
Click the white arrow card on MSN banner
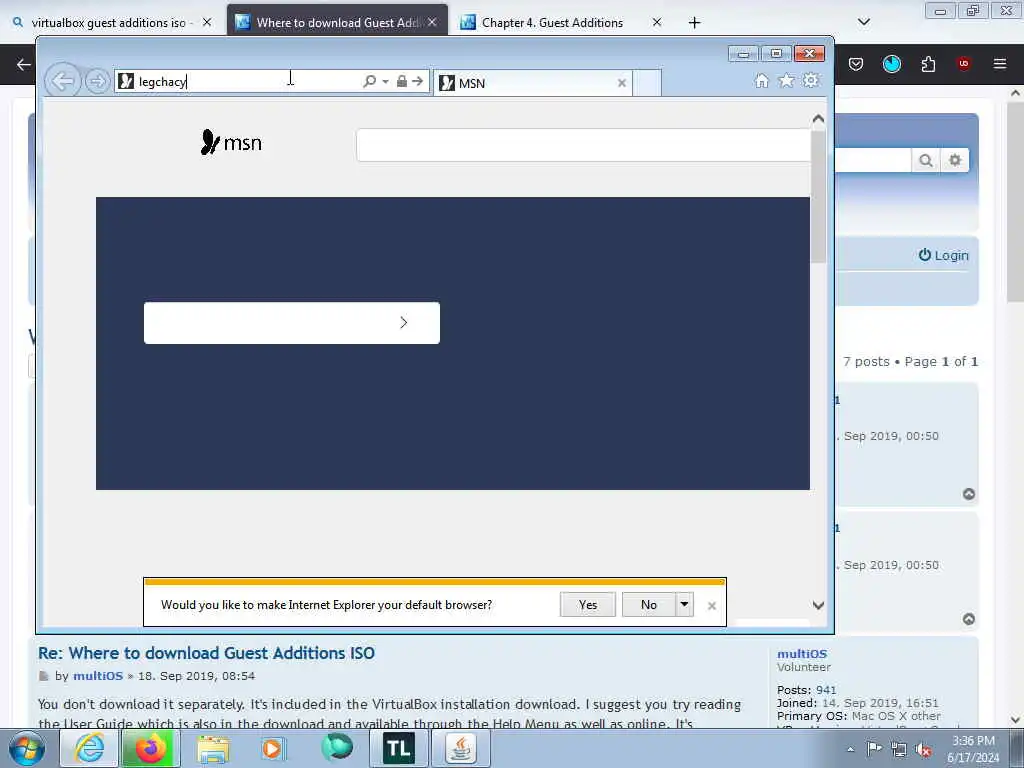pyautogui.click(x=292, y=323)
